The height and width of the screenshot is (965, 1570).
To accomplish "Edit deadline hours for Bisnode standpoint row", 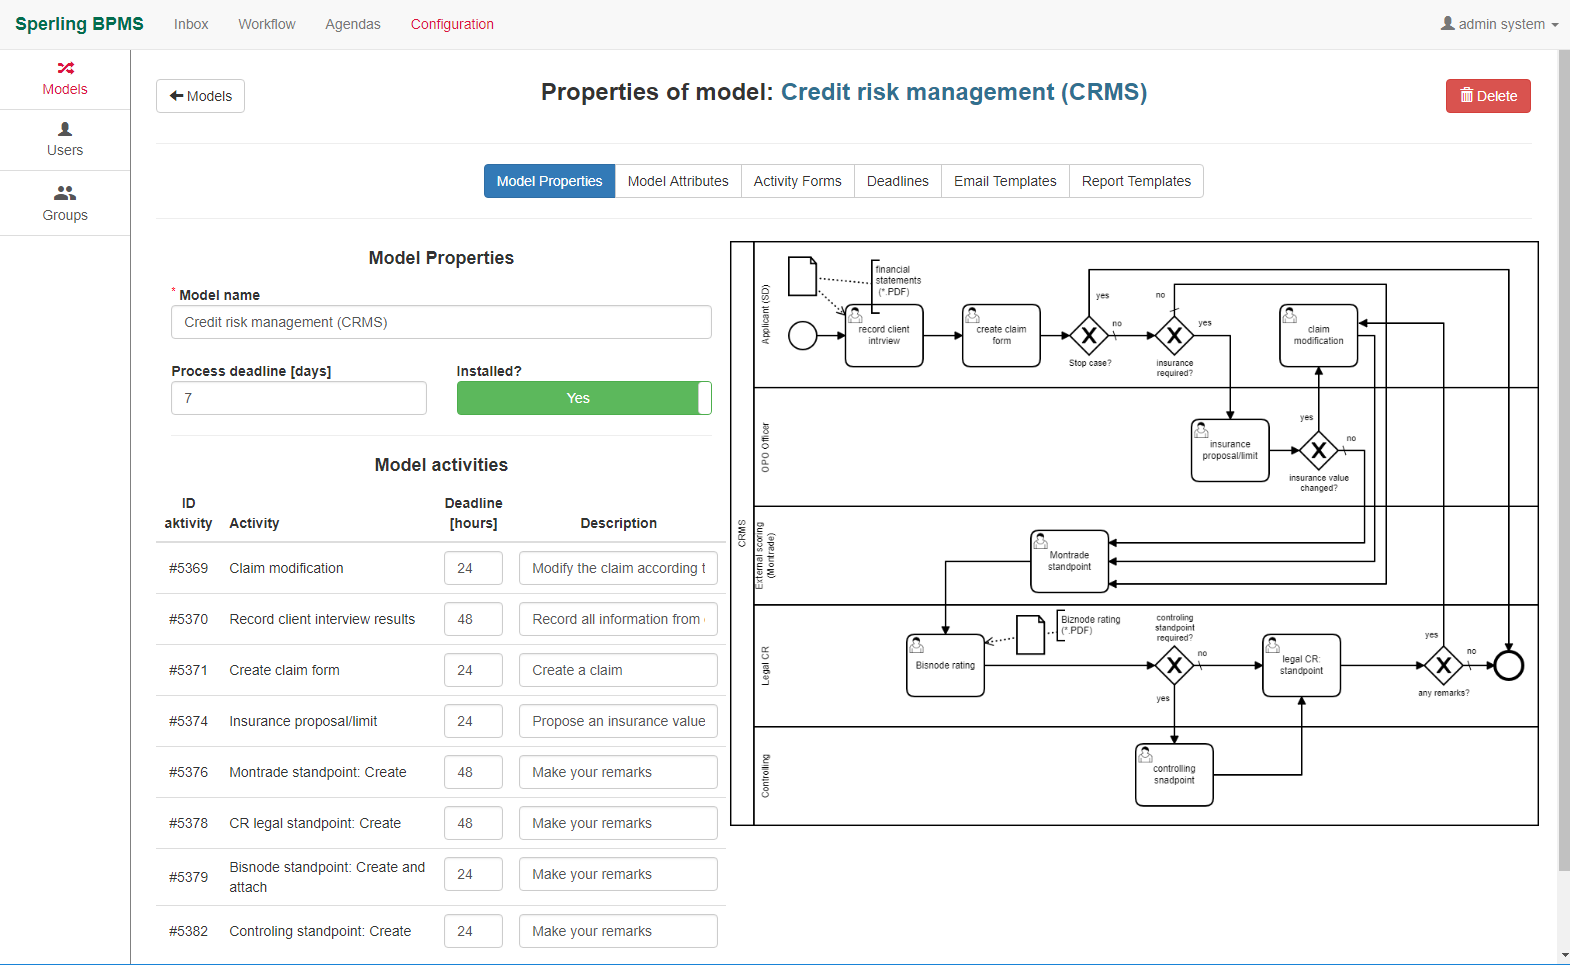I will [x=473, y=874].
